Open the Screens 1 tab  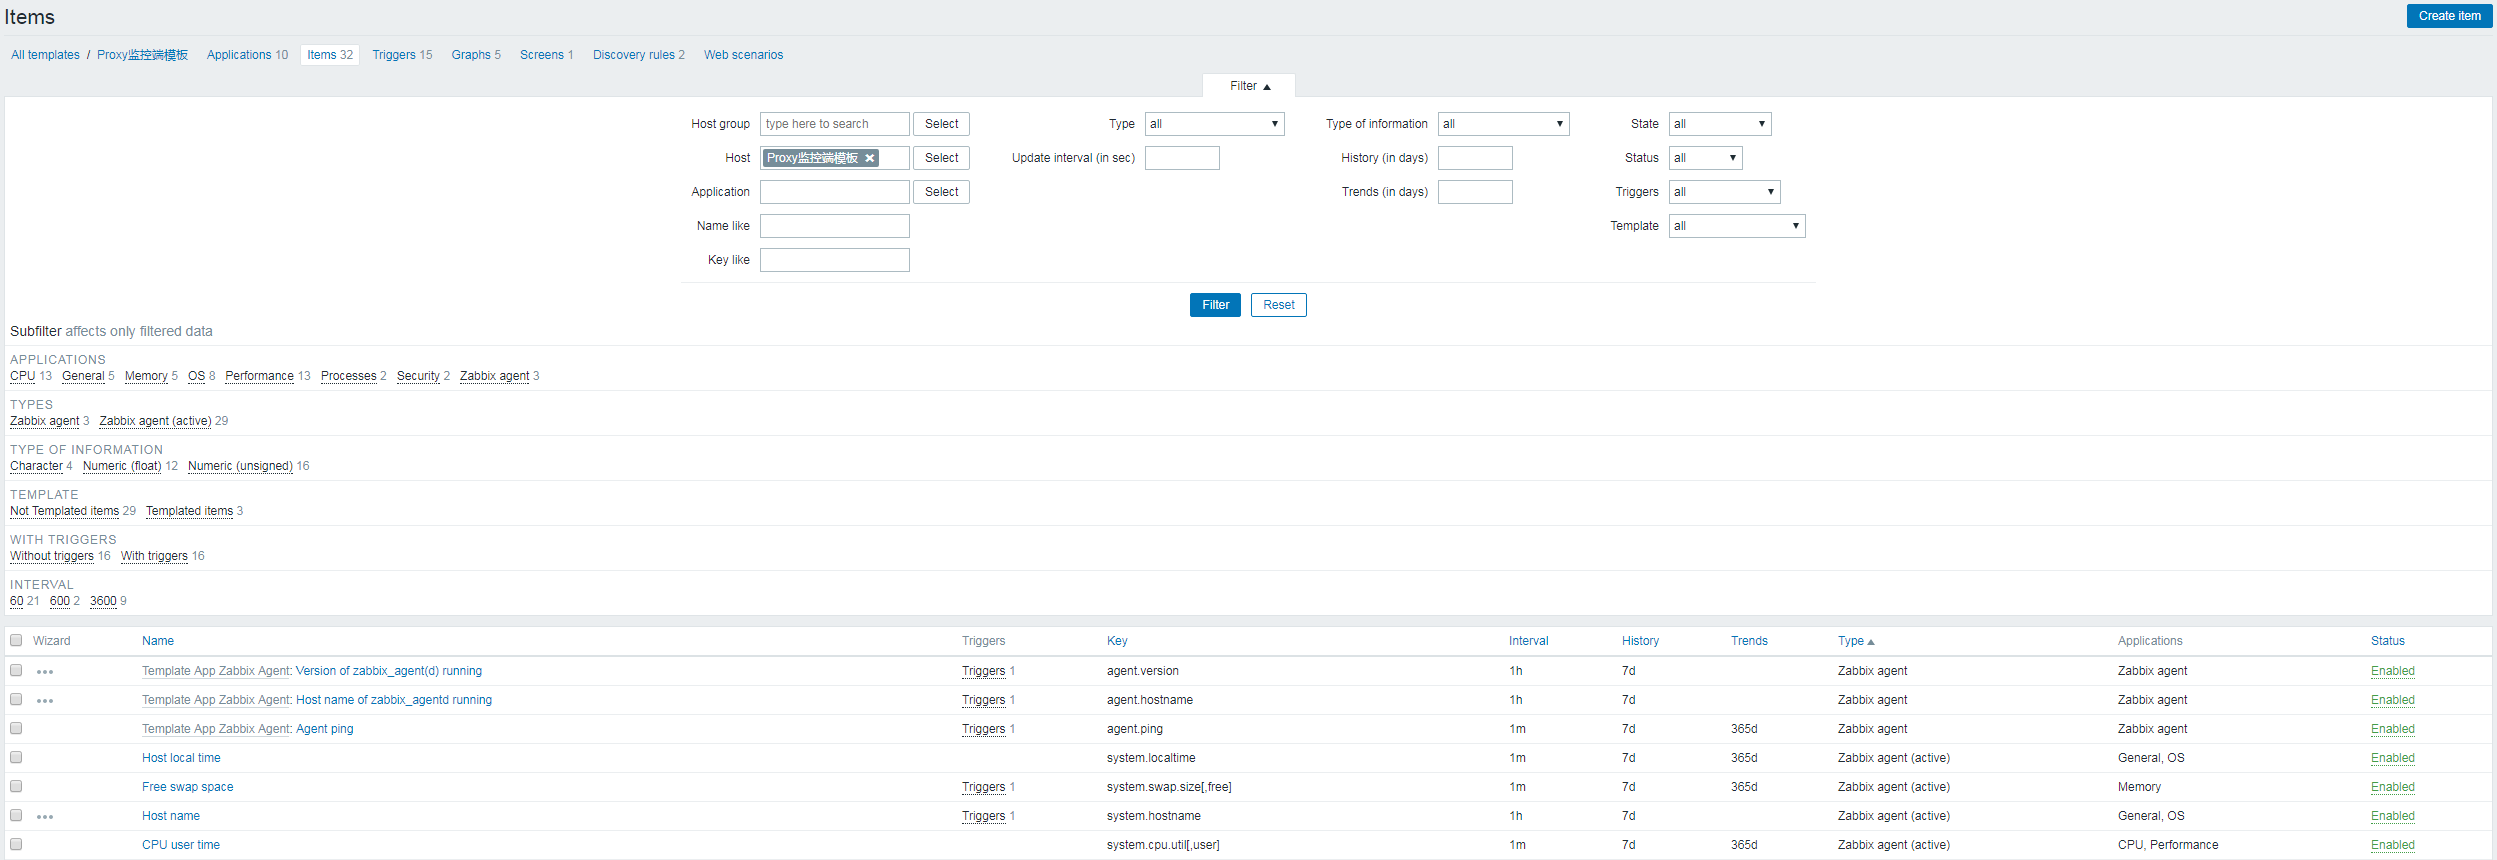(546, 55)
